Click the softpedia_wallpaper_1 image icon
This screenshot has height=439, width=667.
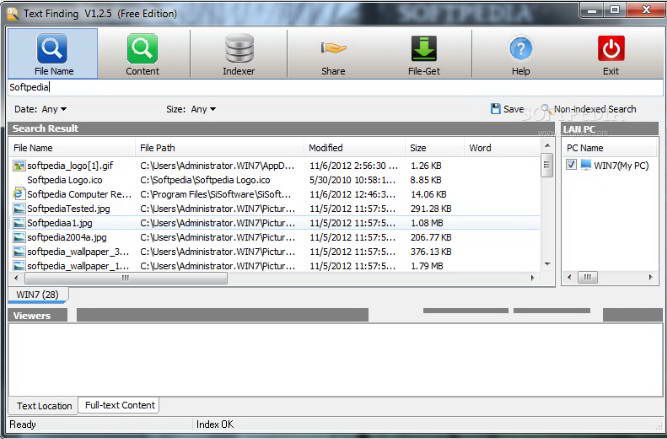click(x=19, y=266)
